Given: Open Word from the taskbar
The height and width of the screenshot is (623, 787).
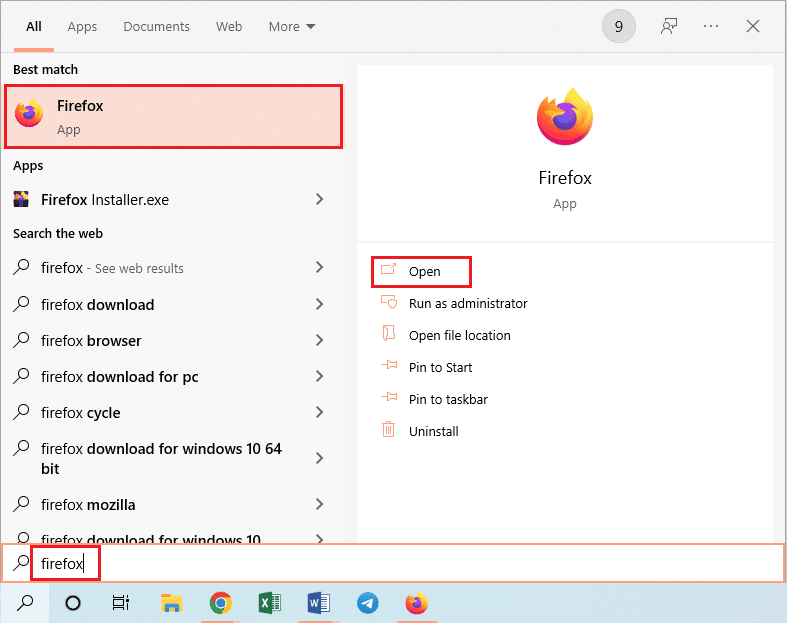Looking at the screenshot, I should pos(319,603).
